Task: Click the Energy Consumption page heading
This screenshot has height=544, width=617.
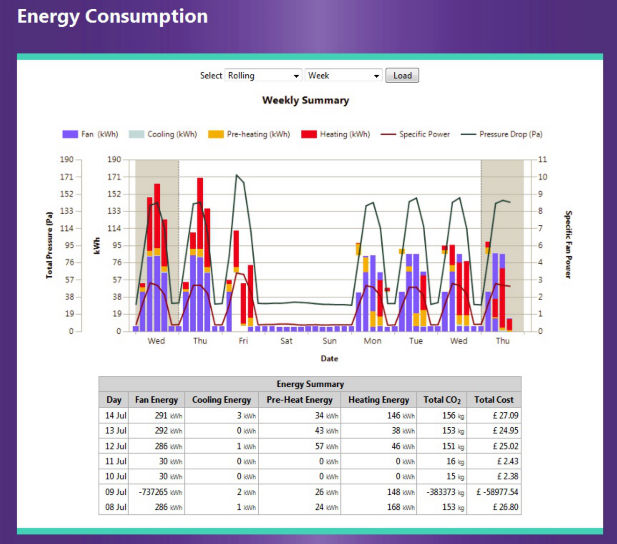Action: tap(113, 17)
